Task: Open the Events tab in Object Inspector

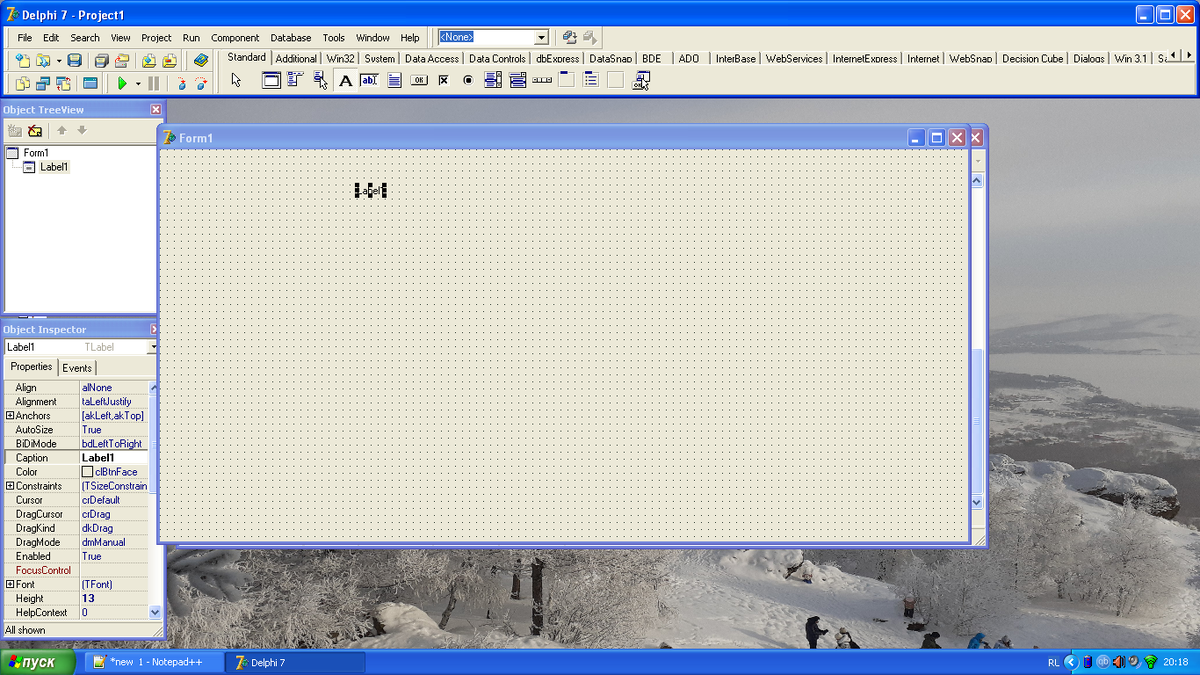Action: click(77, 368)
